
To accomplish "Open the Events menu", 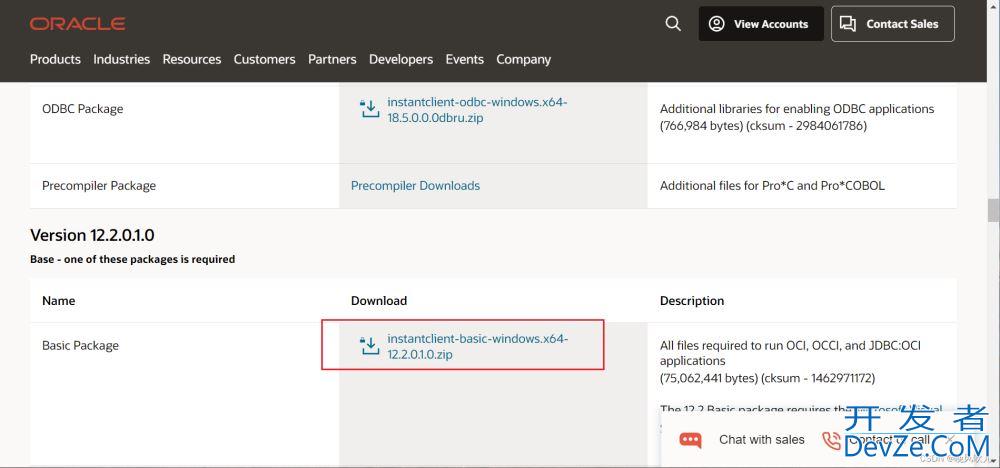I will [x=464, y=59].
